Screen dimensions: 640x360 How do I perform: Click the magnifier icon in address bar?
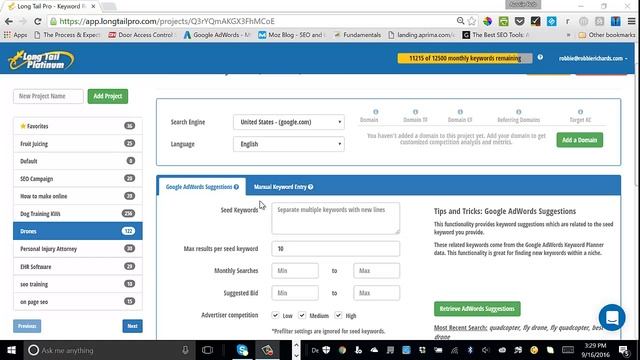tap(460, 21)
